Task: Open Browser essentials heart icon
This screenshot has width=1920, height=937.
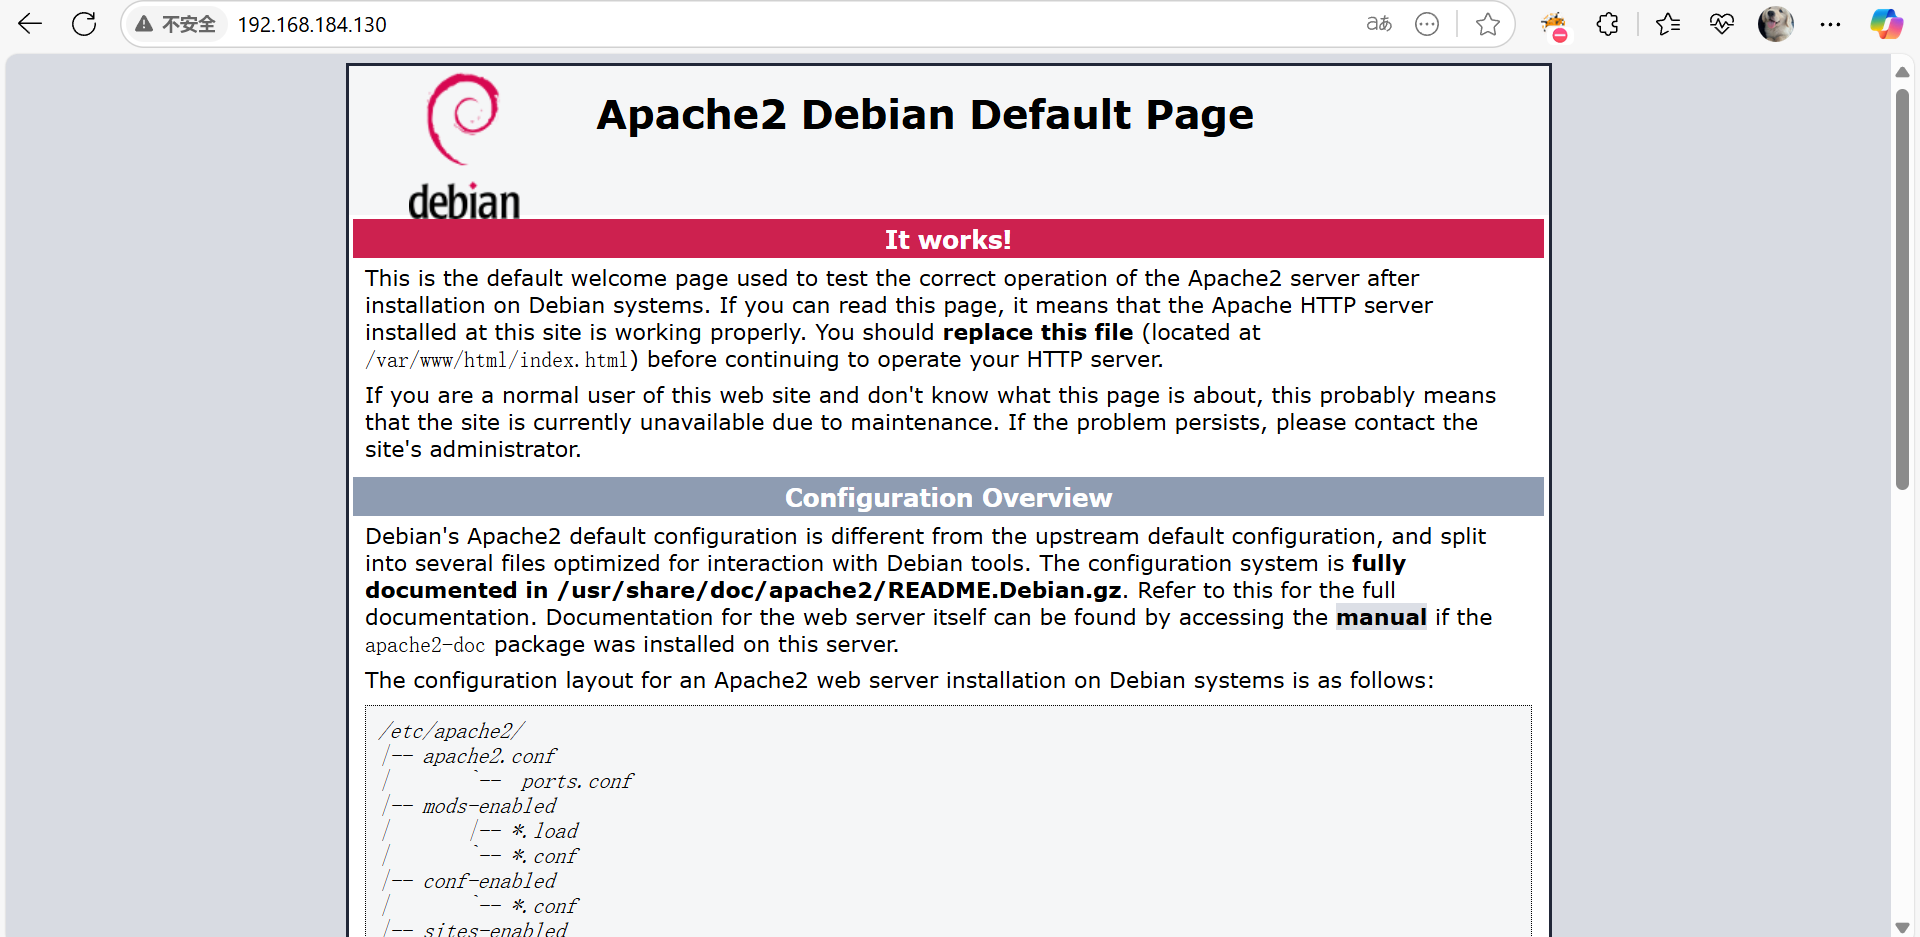Action: tap(1722, 24)
